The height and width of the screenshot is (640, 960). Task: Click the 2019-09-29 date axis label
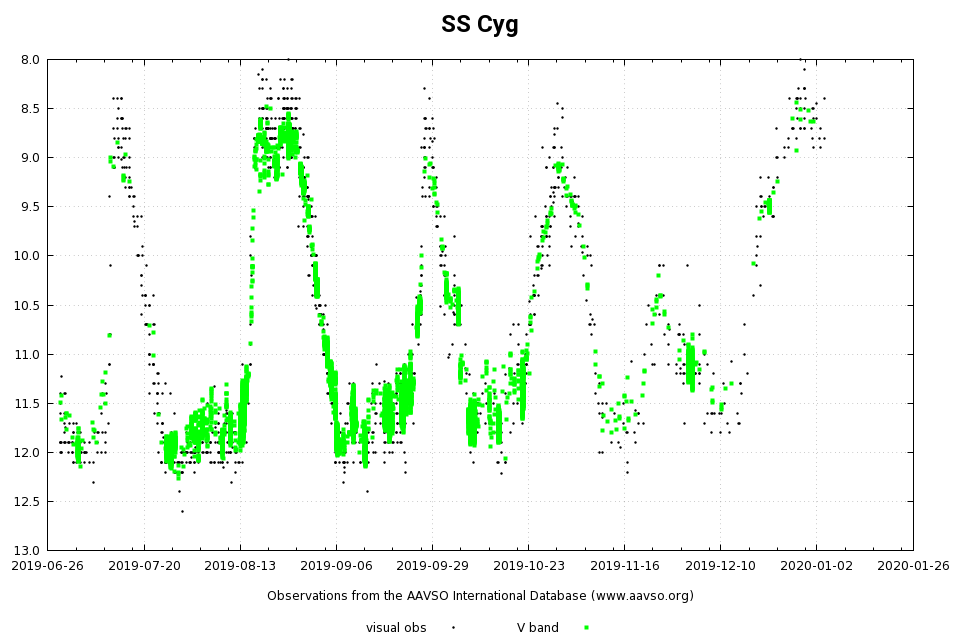[x=432, y=565]
